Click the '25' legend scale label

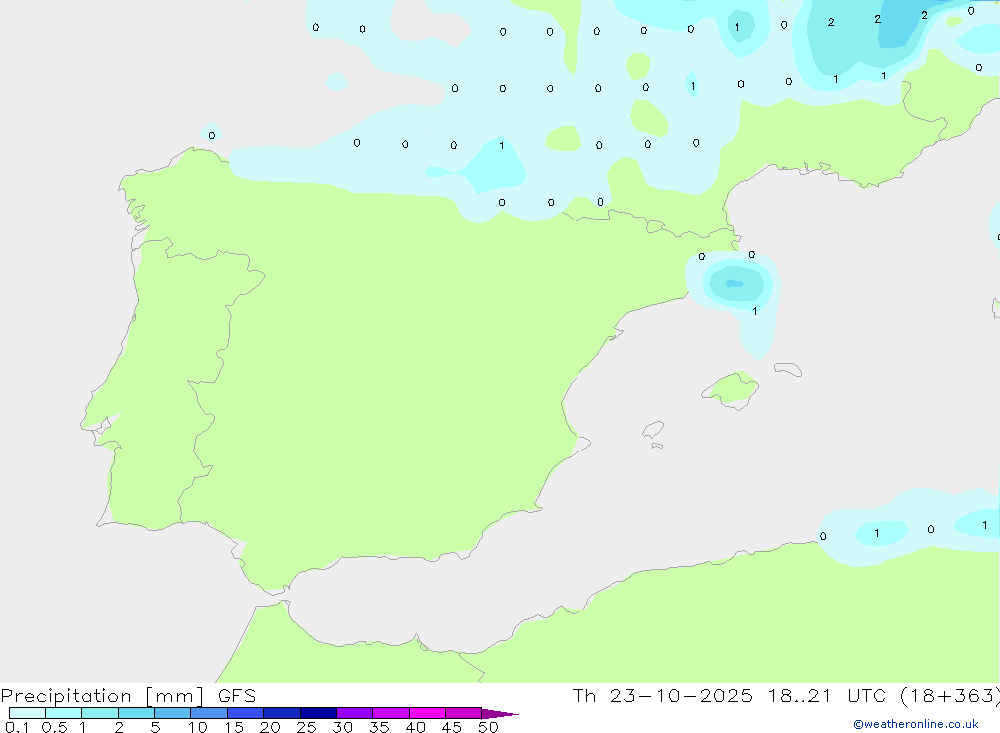(307, 727)
